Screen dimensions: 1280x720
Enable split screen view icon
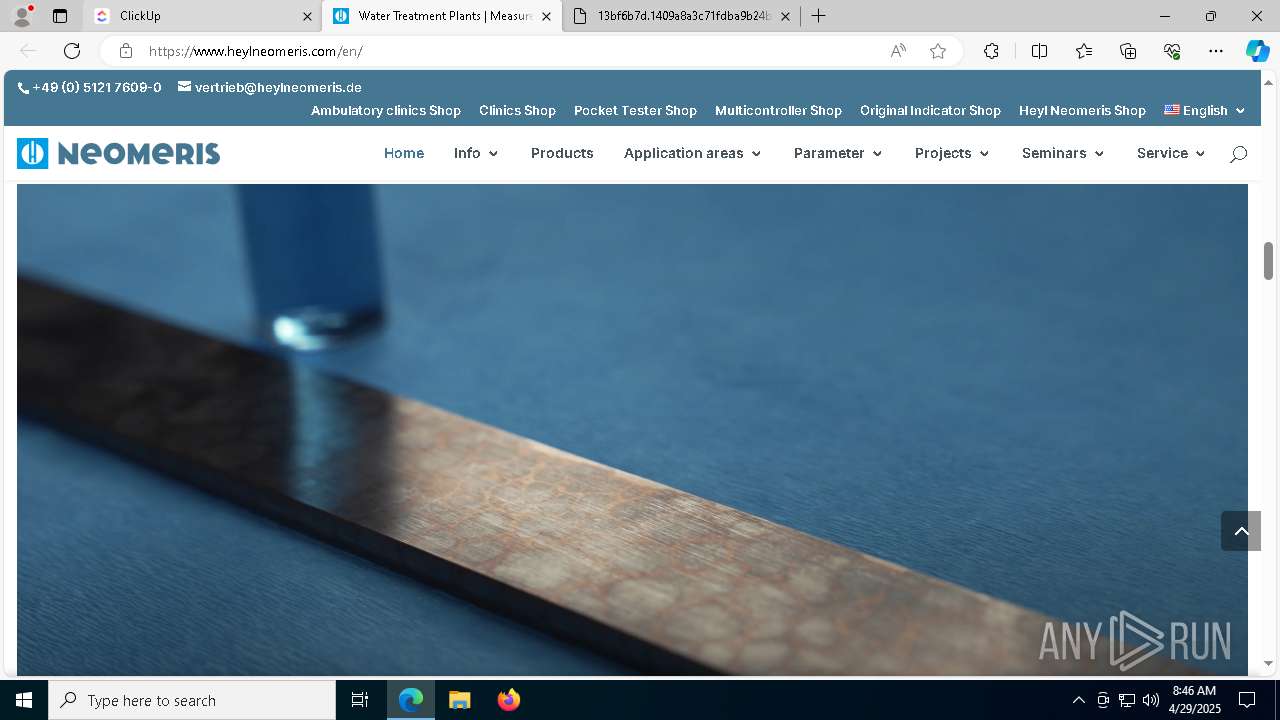(1039, 51)
